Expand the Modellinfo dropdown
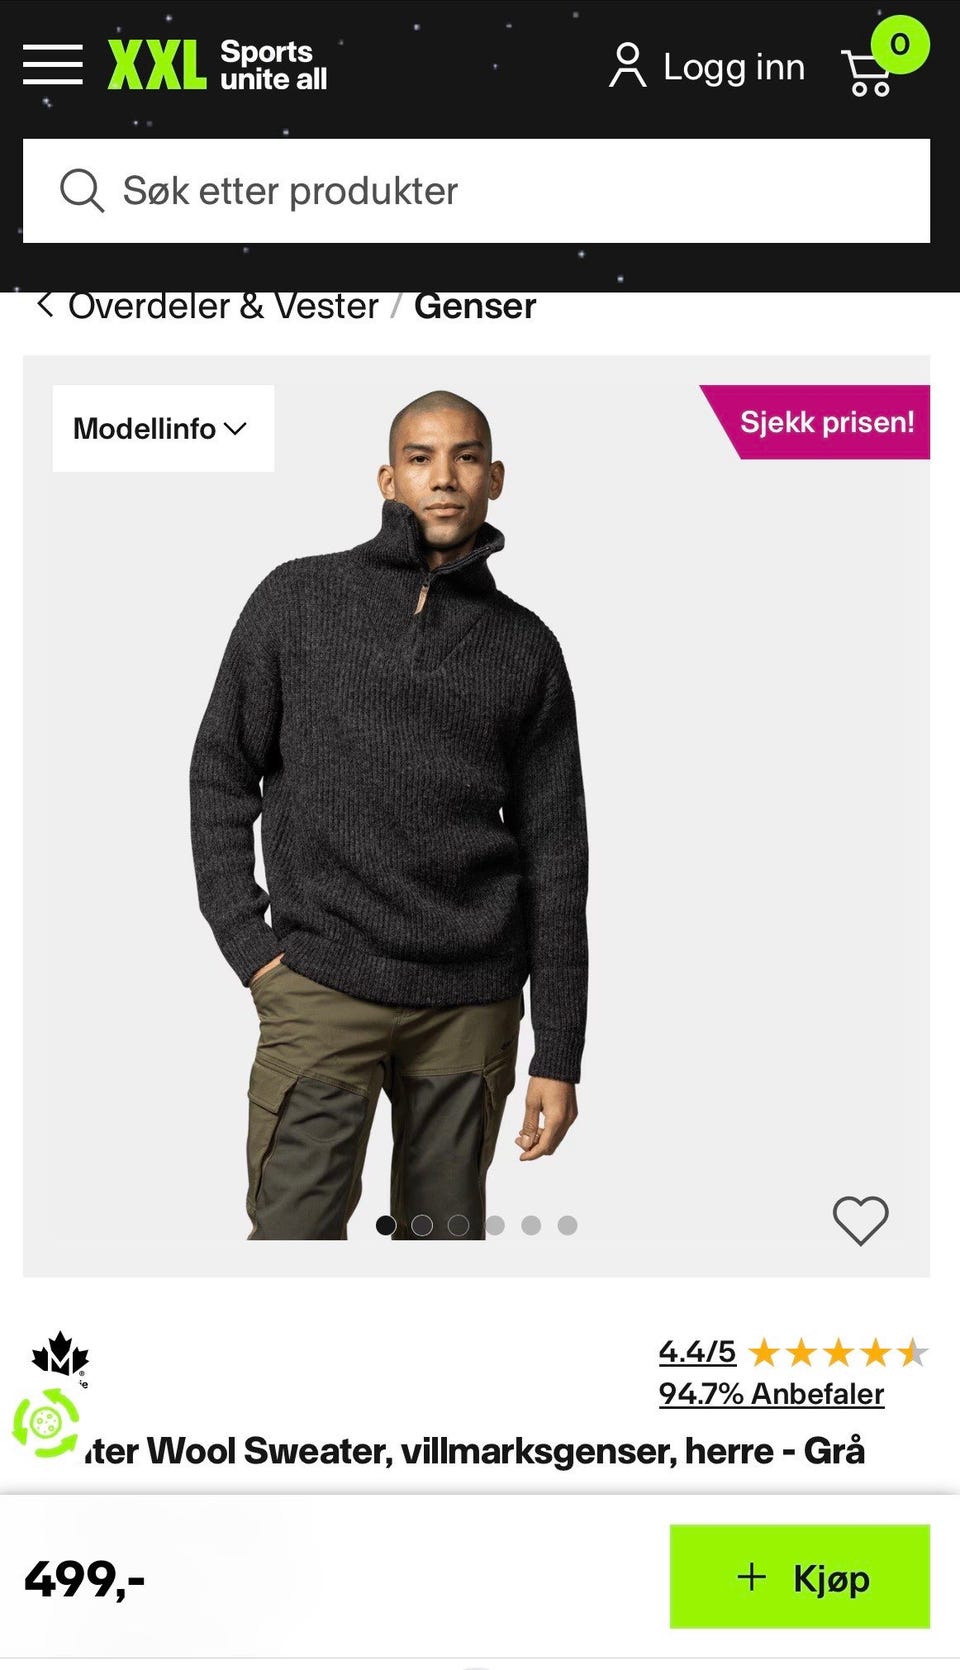The image size is (960, 1670). click(x=163, y=428)
